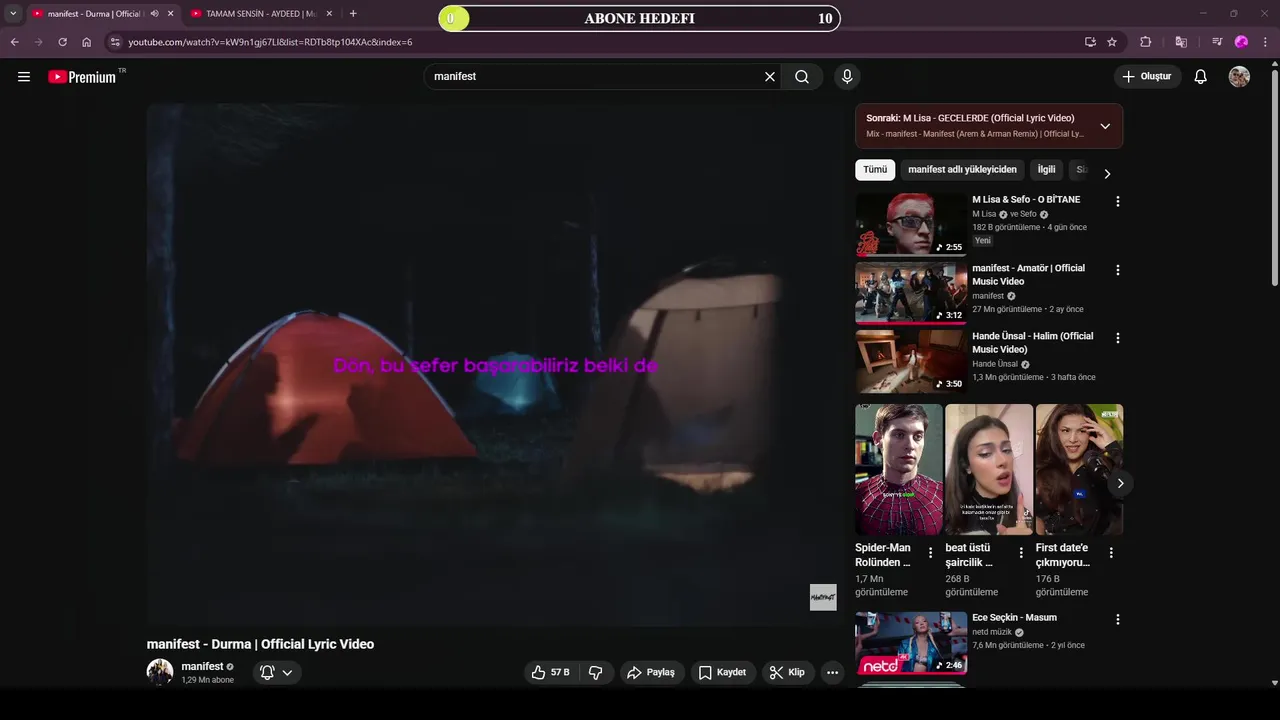Share the video via Paylaş
The width and height of the screenshot is (1280, 720).
pos(652,672)
